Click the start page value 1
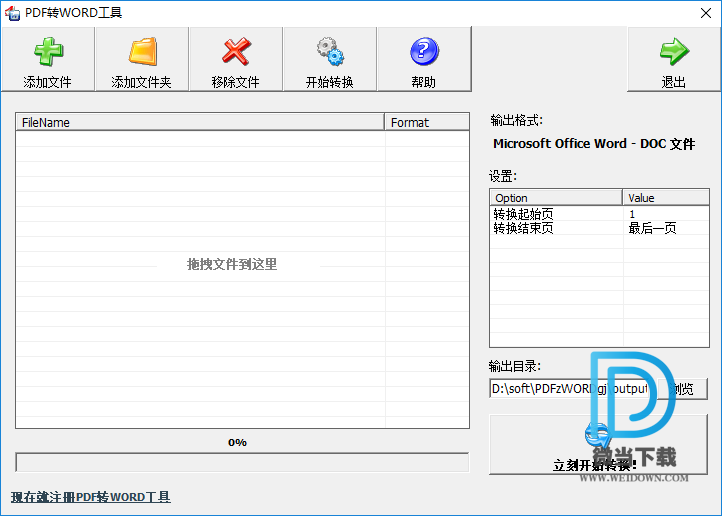 [x=632, y=214]
